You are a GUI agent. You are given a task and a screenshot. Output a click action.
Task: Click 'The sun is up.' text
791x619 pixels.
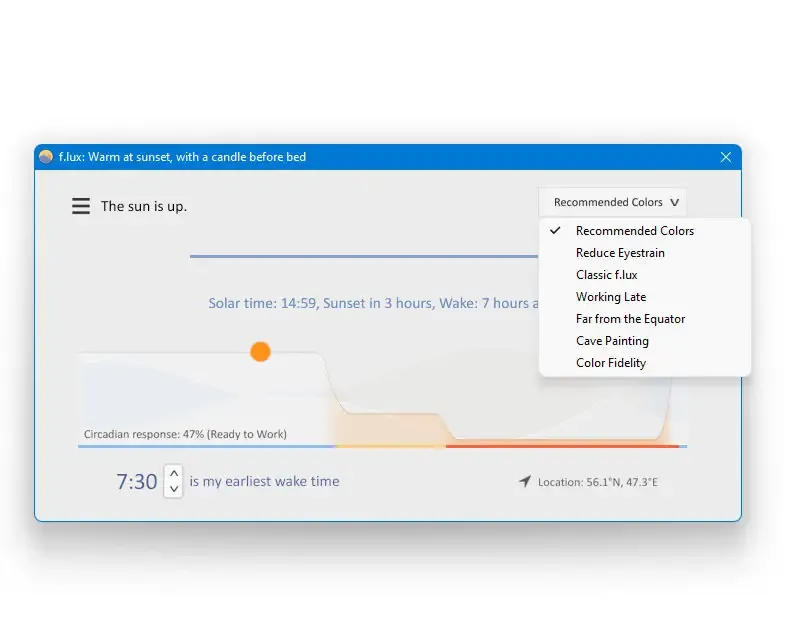pos(144,206)
